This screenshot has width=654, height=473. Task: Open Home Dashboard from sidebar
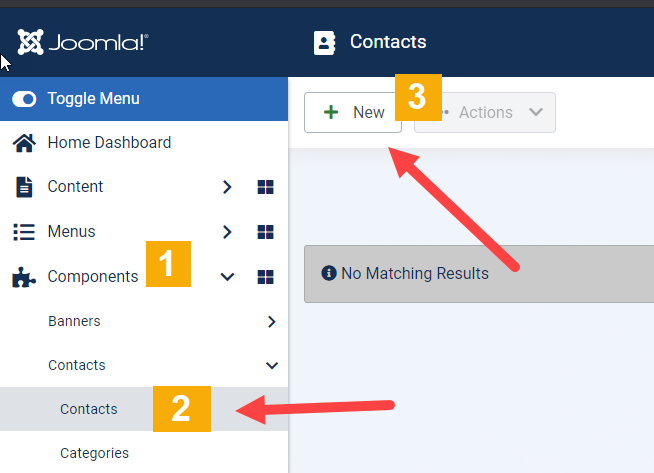(x=109, y=143)
